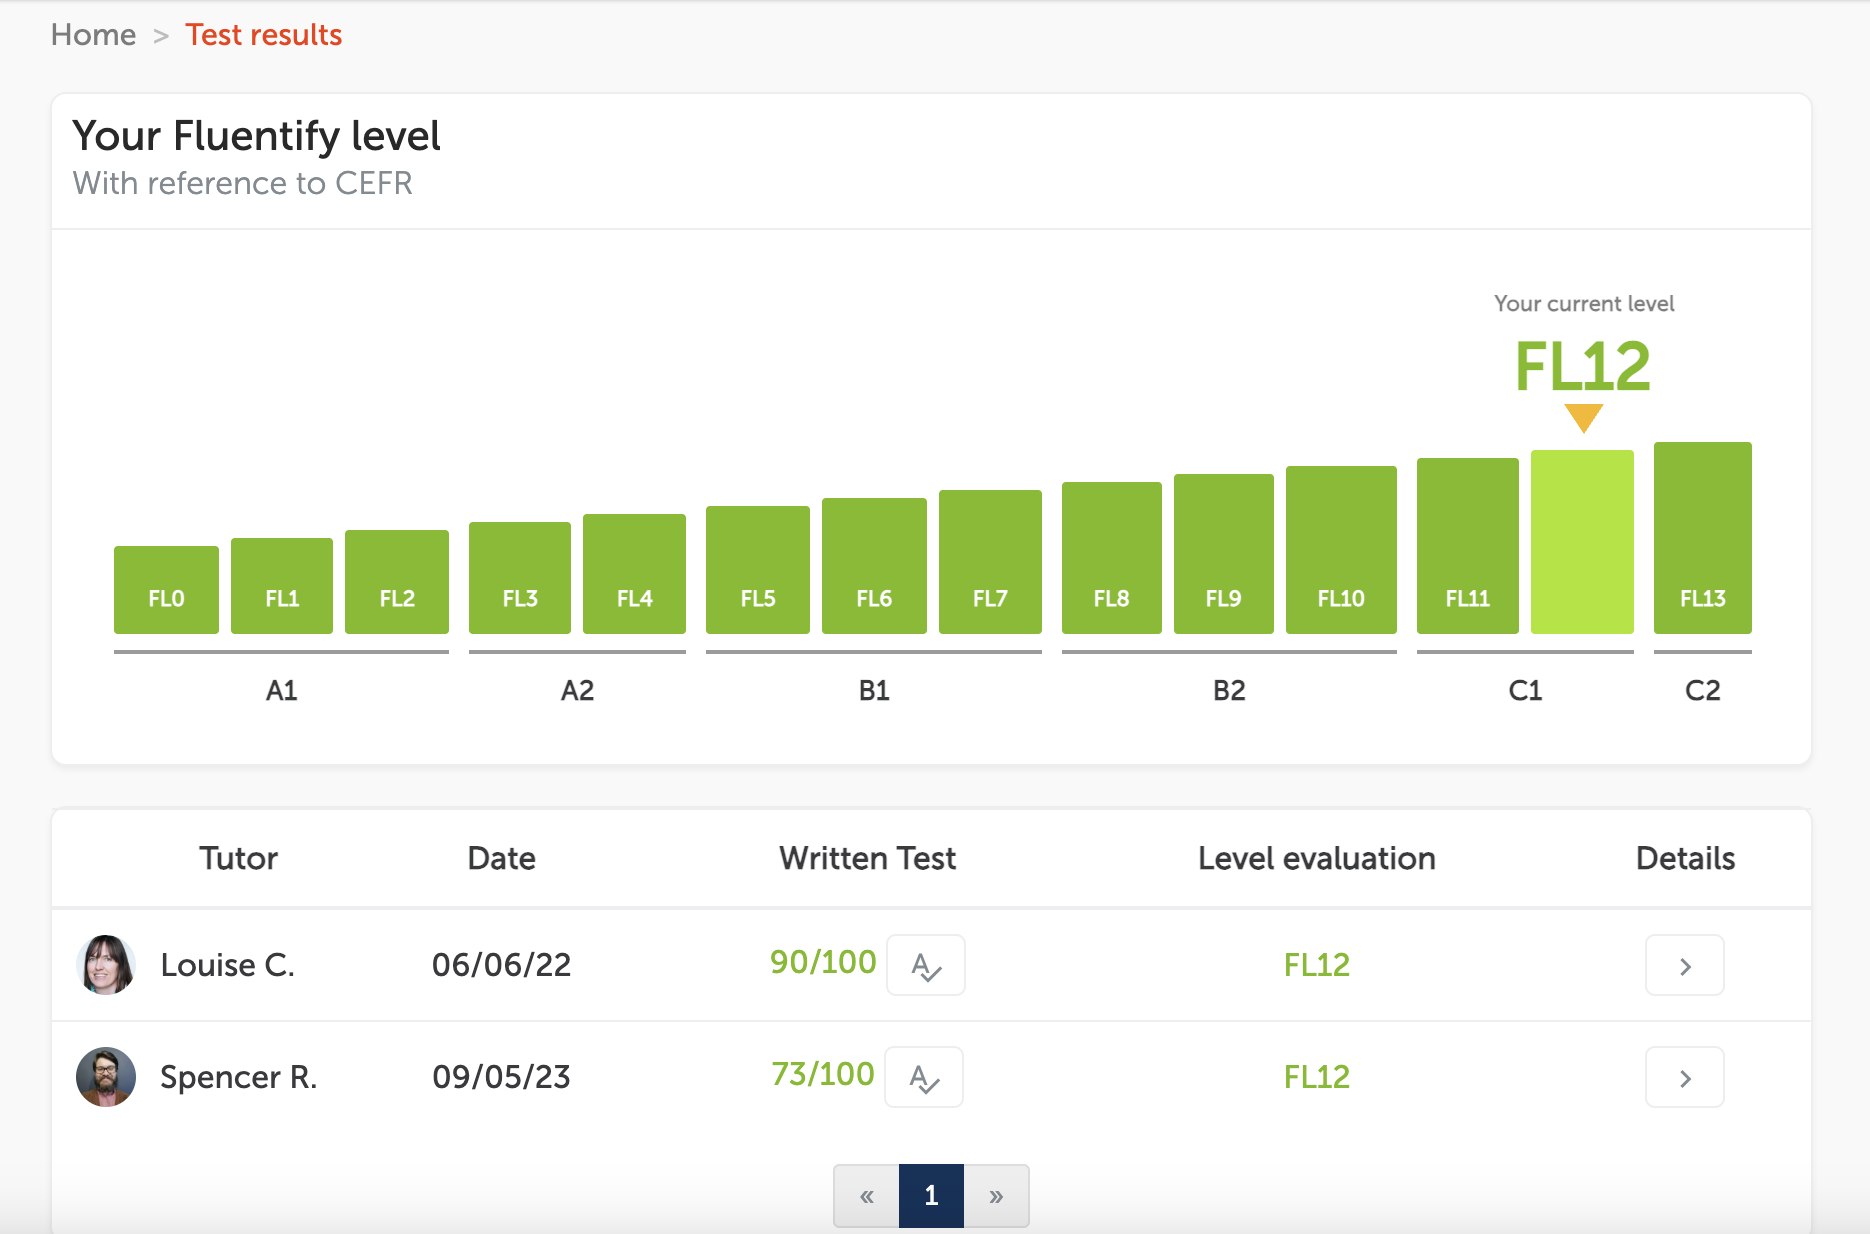This screenshot has width=1870, height=1234.
Task: Click the A2 CEFR label
Action: (577, 690)
